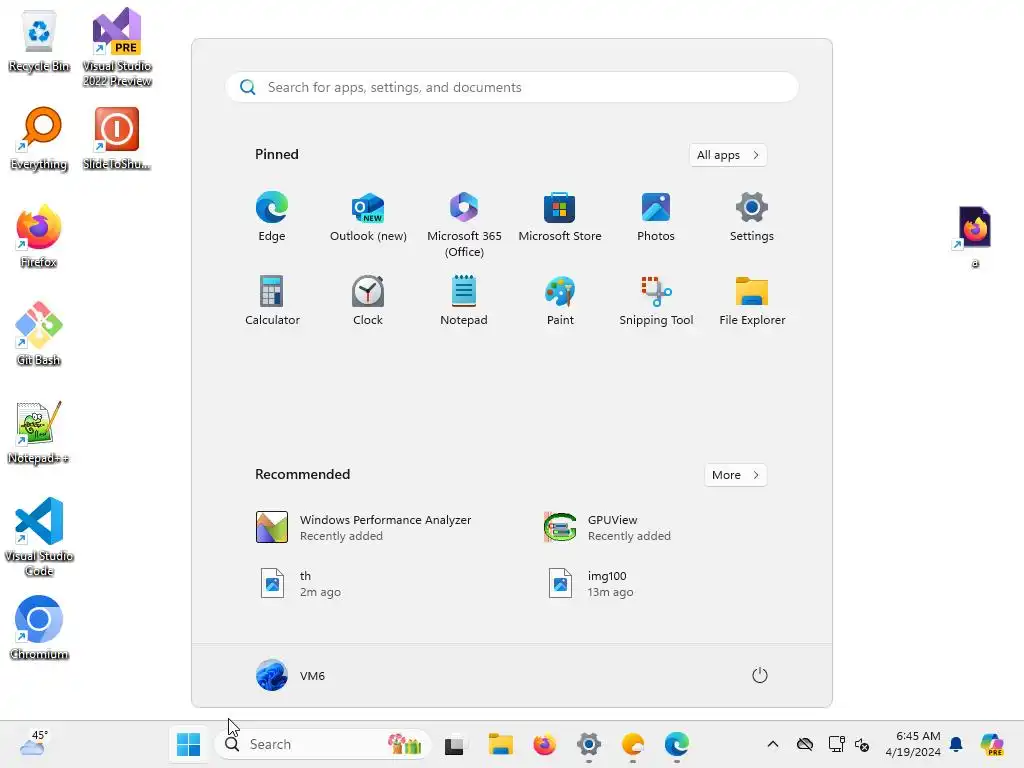Open File Explorer on taskbar
The height and width of the screenshot is (768, 1024).
tap(500, 744)
